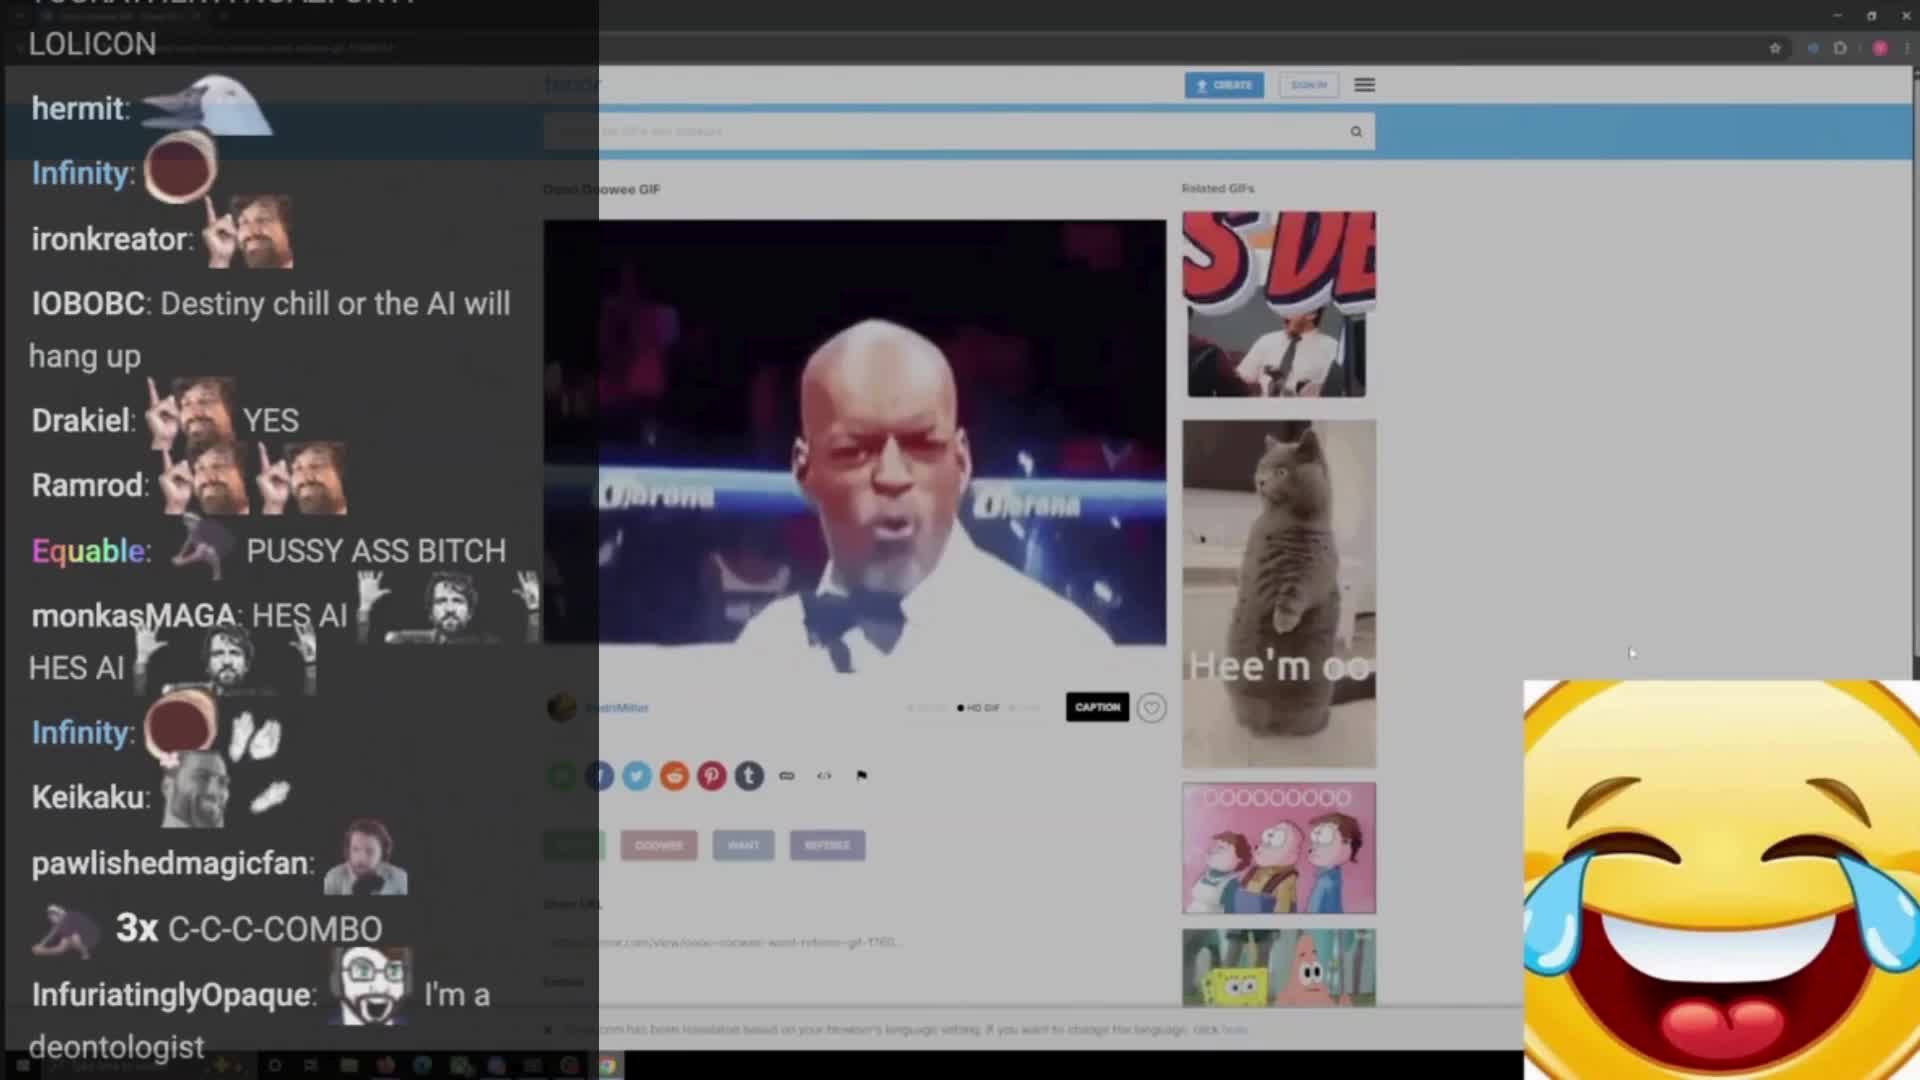Open the hamburger menu

1364,85
